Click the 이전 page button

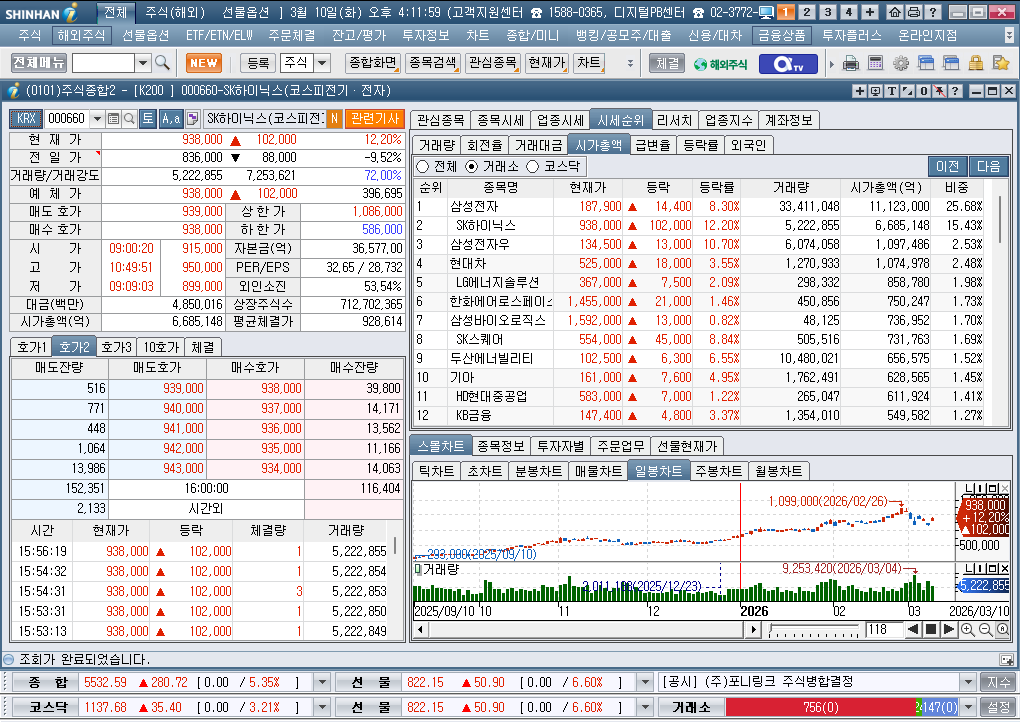click(948, 167)
